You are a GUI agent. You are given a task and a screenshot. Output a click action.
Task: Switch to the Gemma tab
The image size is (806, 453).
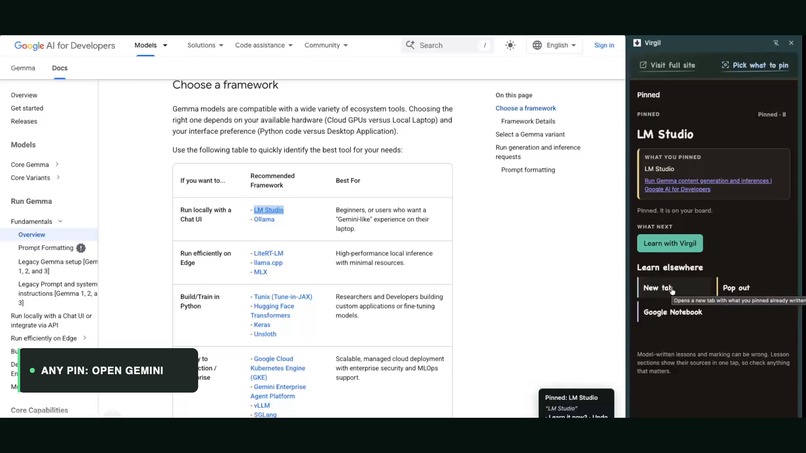23,68
